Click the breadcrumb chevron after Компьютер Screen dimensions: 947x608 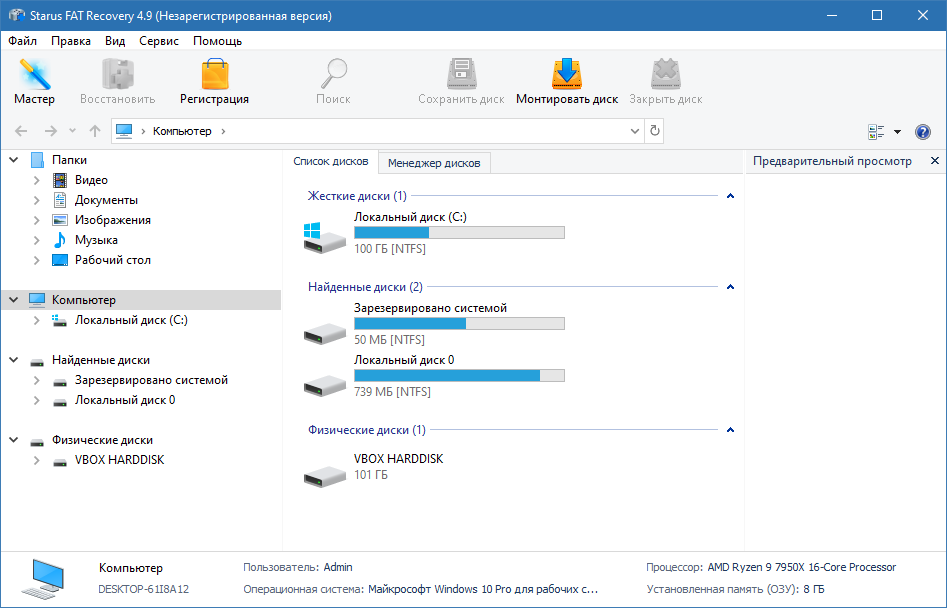223,131
